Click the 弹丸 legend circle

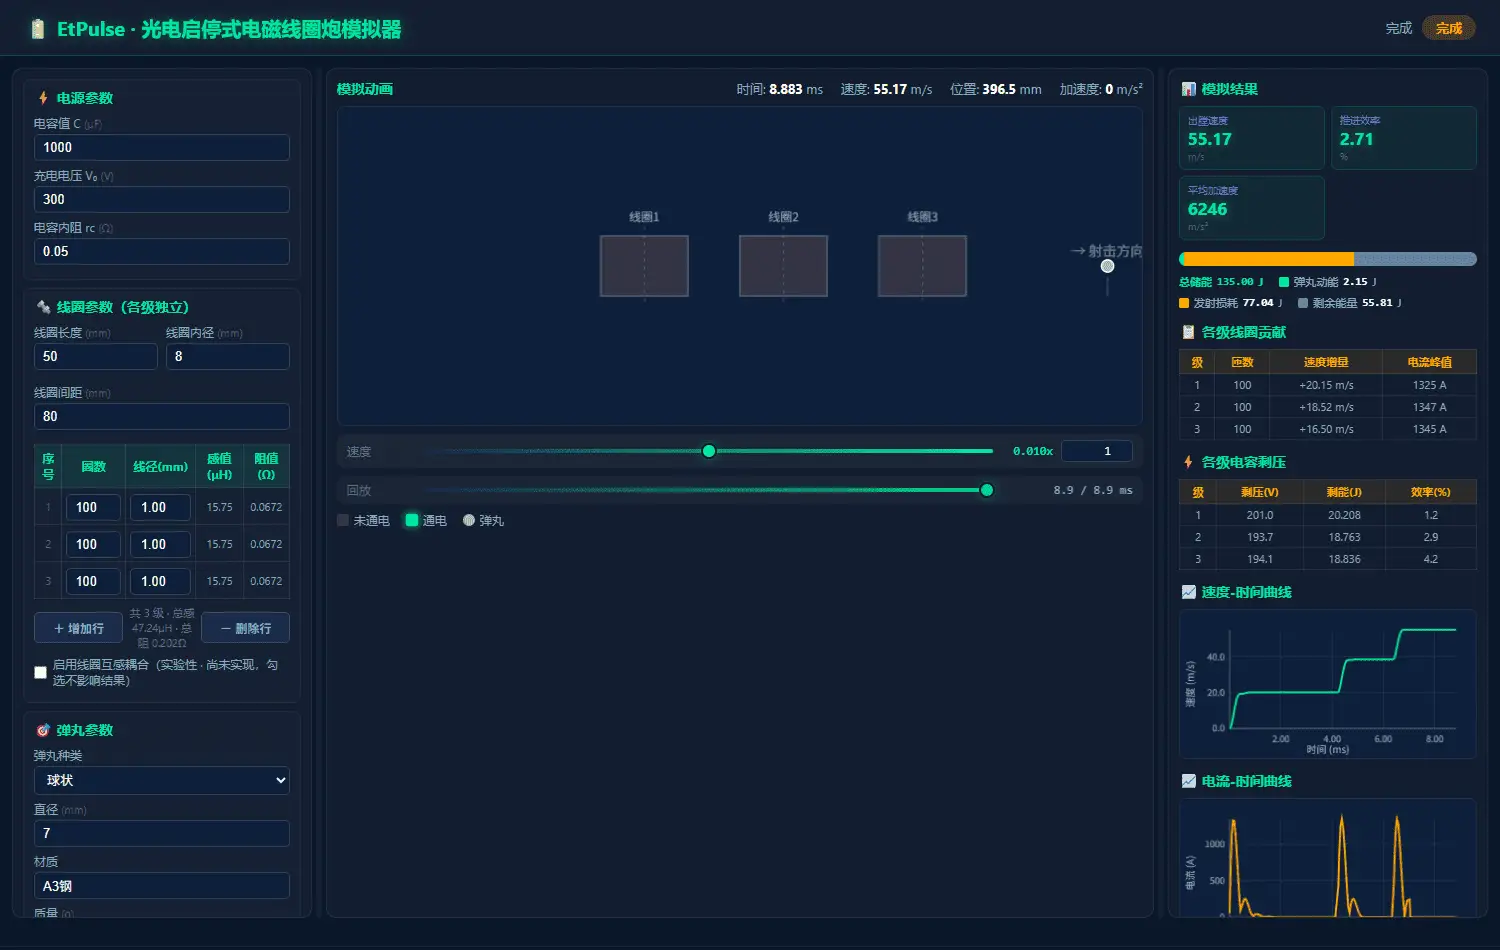469,520
